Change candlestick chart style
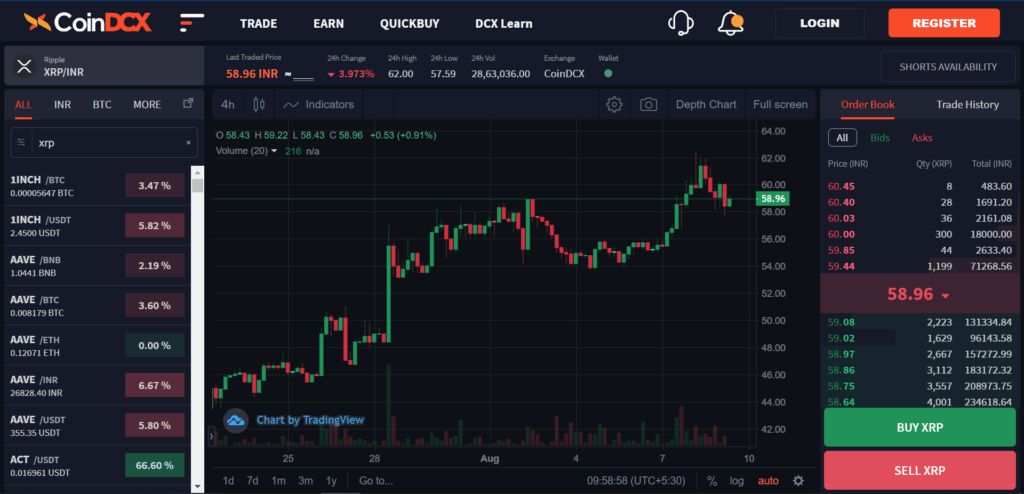The width and height of the screenshot is (1024, 494). 259,105
